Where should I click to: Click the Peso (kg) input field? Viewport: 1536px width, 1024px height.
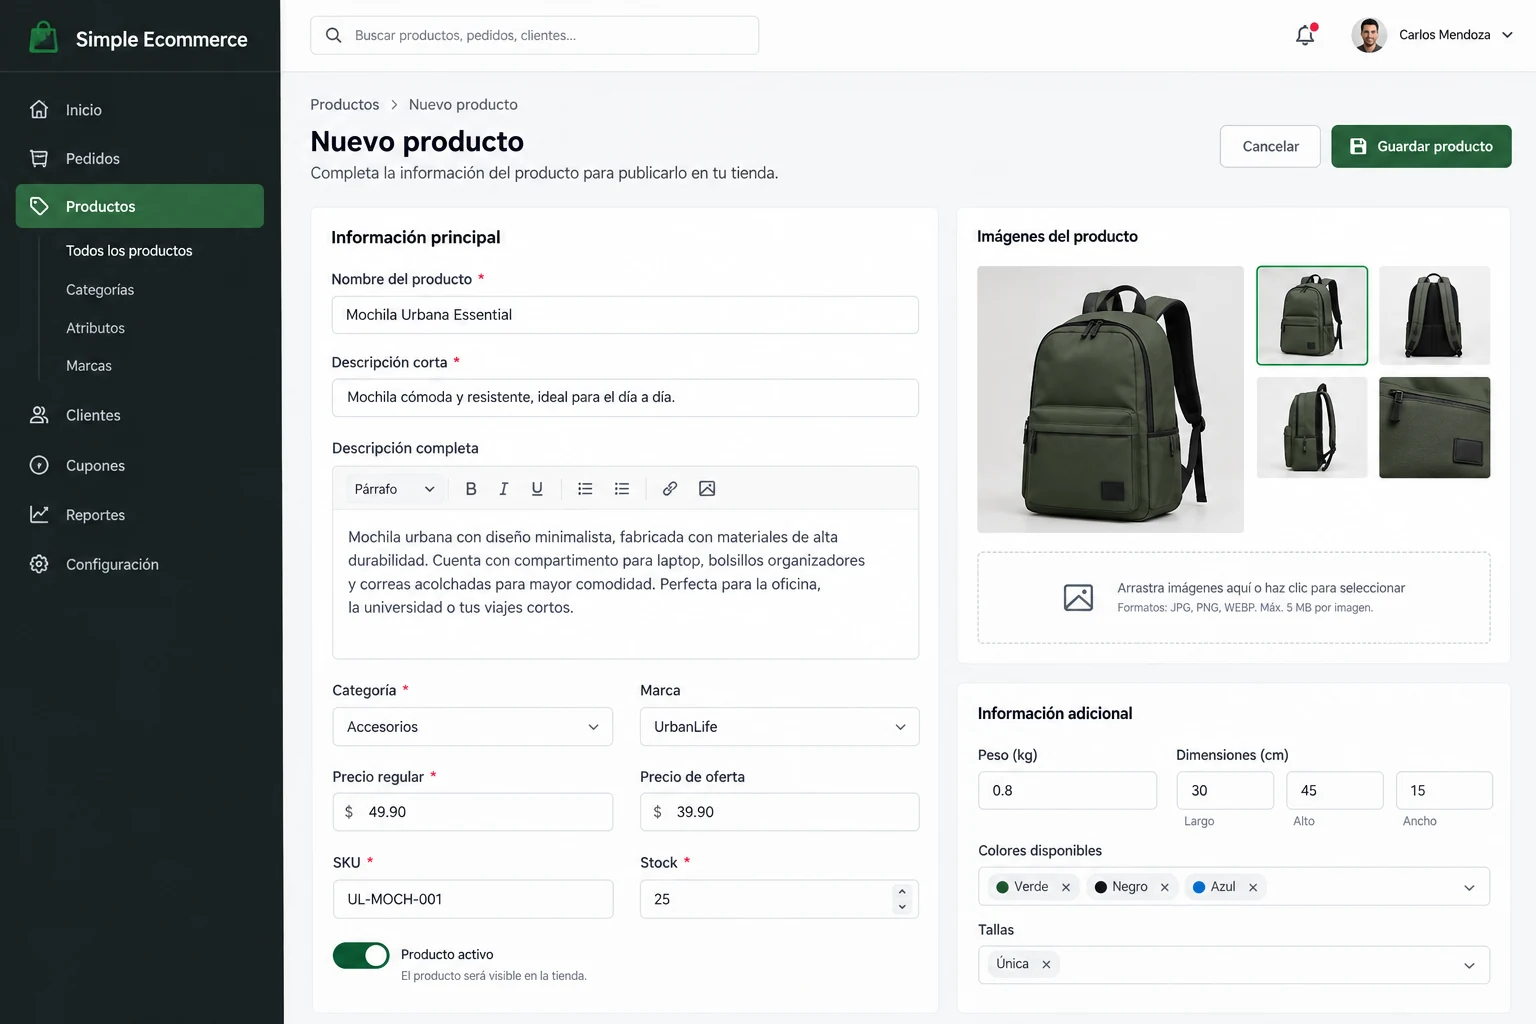point(1067,790)
